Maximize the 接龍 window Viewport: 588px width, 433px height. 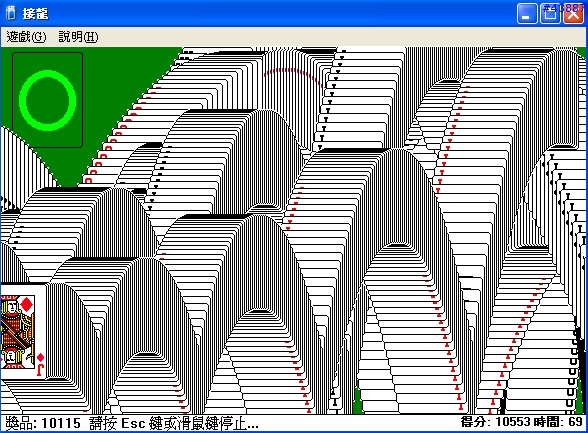coord(550,13)
